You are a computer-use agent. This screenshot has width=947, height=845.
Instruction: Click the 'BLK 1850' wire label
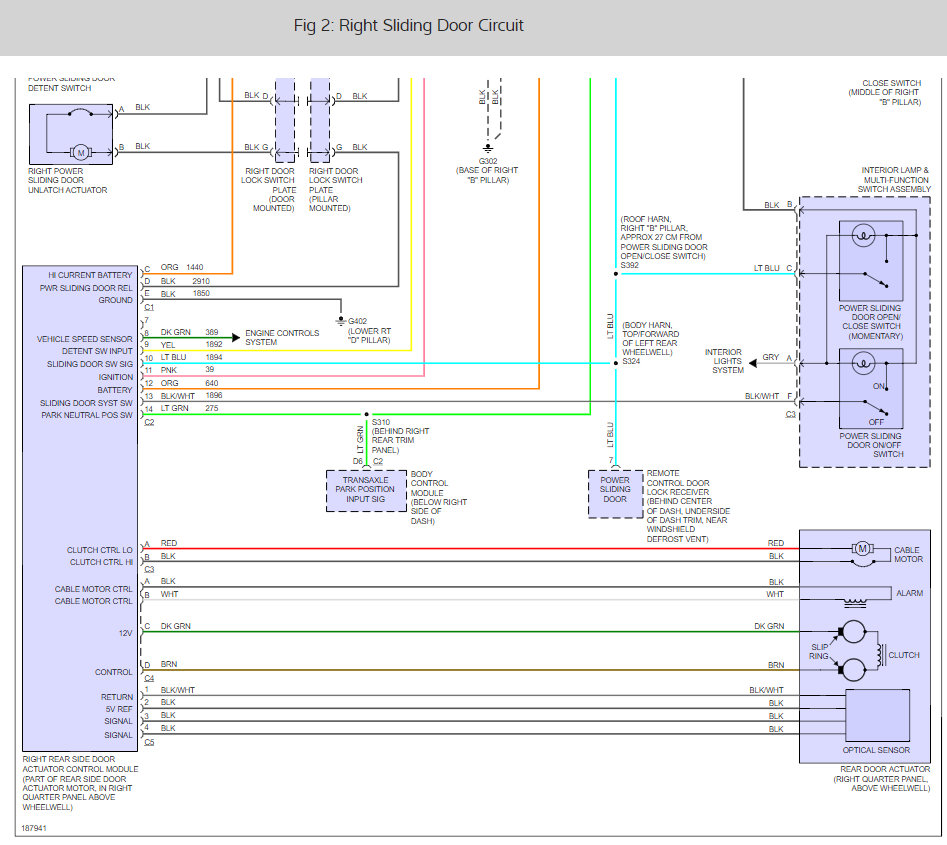pyautogui.click(x=185, y=294)
